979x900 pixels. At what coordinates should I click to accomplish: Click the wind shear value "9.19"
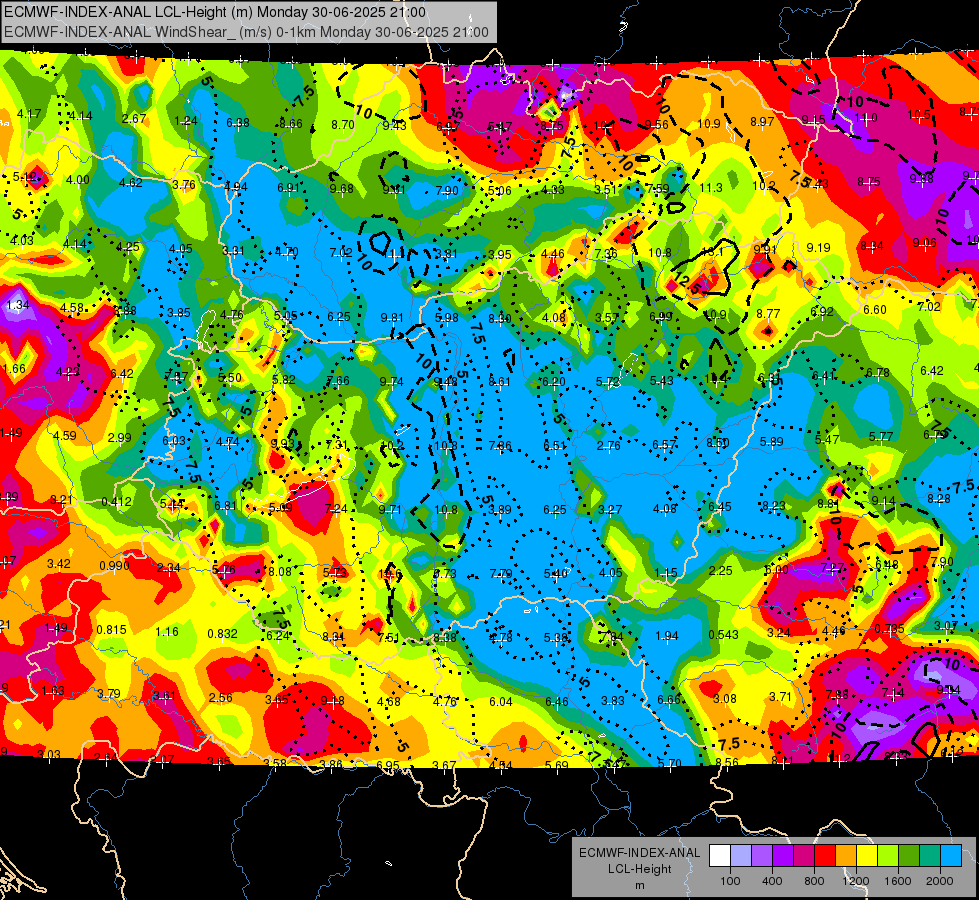pyautogui.click(x=819, y=247)
